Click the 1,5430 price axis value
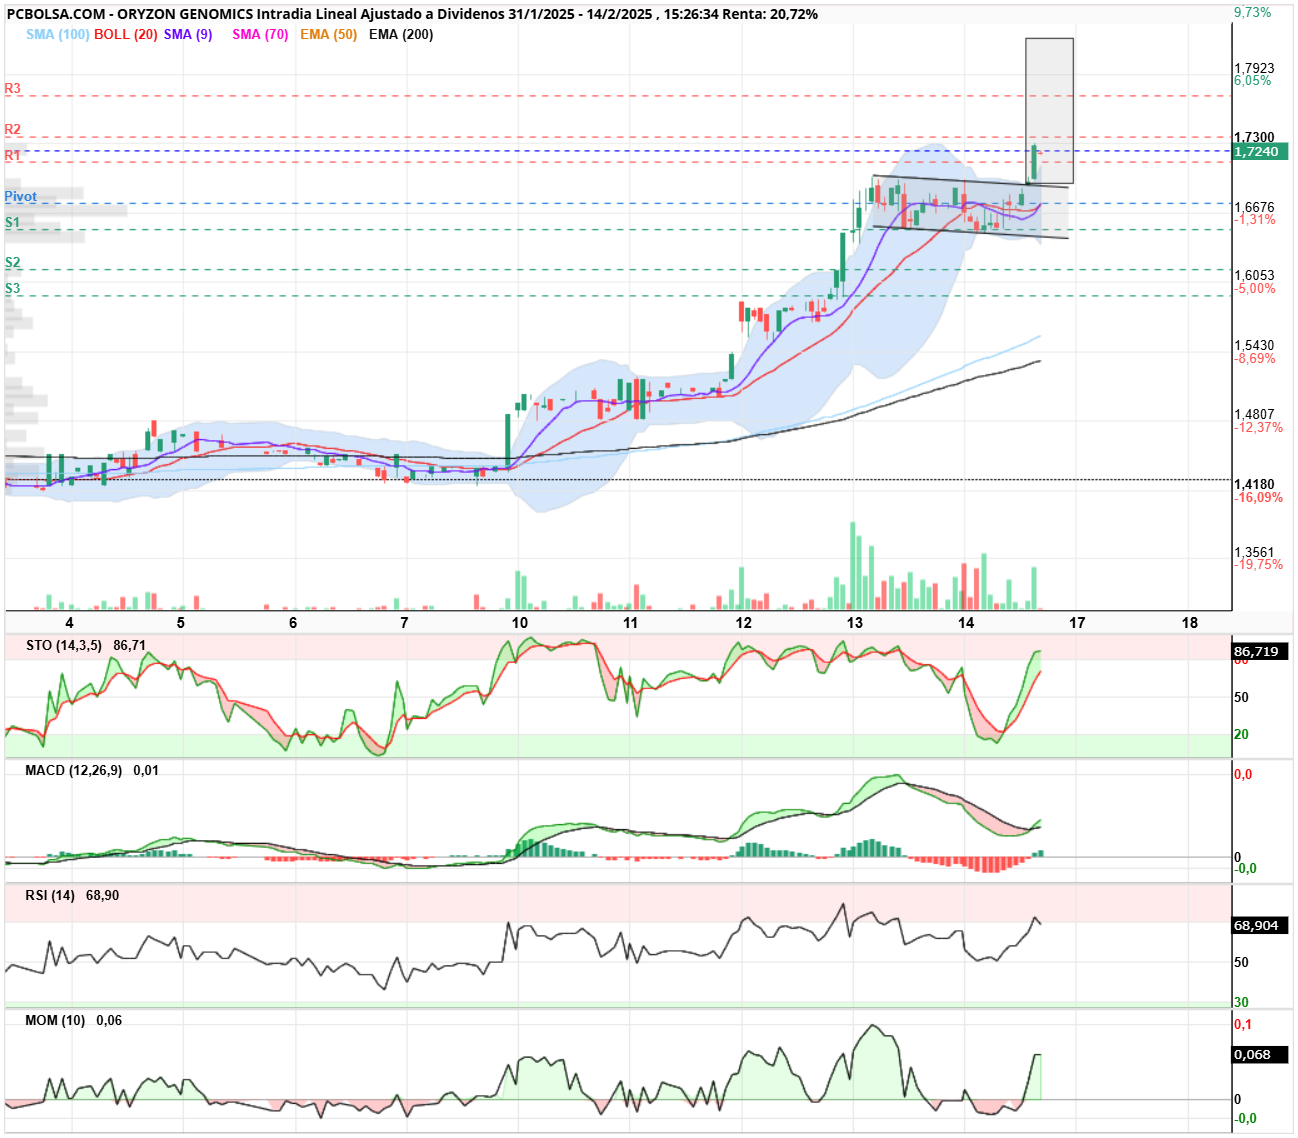 pyautogui.click(x=1254, y=345)
